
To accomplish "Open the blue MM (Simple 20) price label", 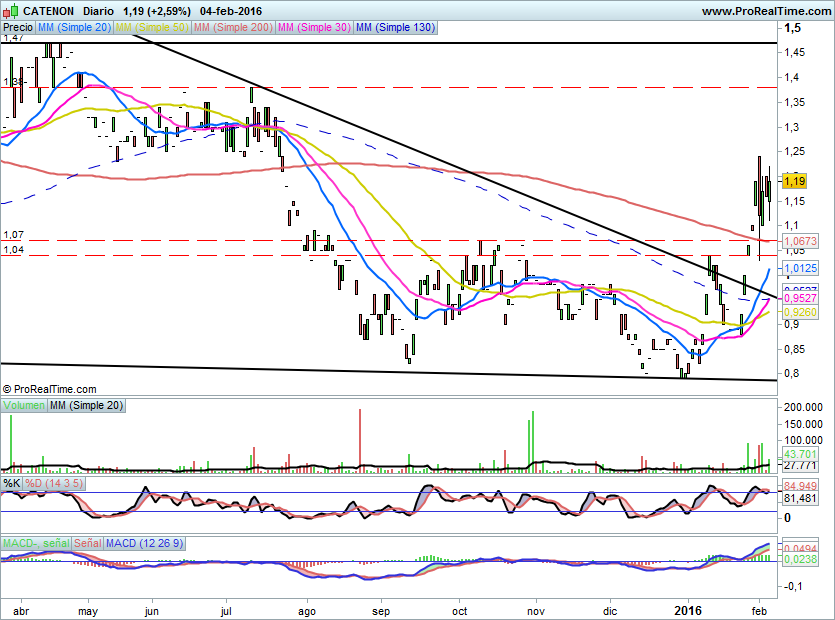I will (74, 28).
